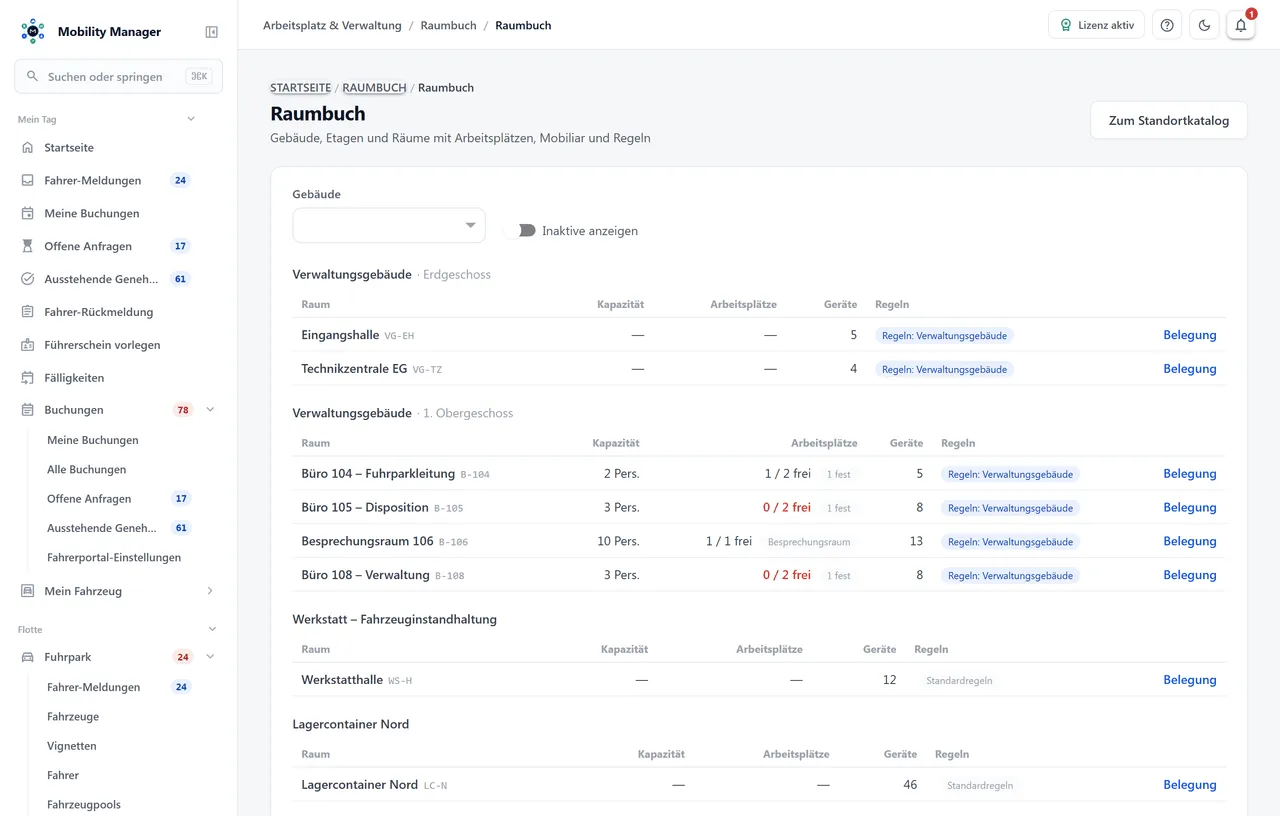Click the Fahrer-Meldungen inbox icon under Mein Tag

[x=28, y=181]
